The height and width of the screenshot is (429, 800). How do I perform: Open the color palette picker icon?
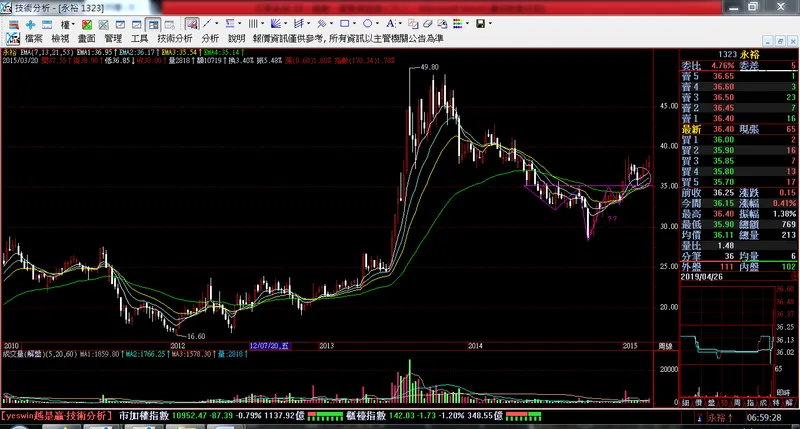click(457, 24)
